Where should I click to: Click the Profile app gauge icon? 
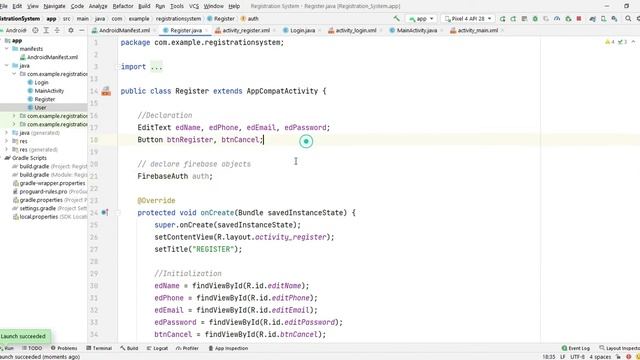tap(557, 18)
